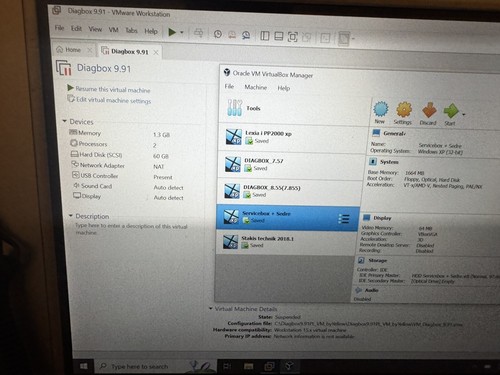The image size is (500, 375).
Task: Toggle the thumbnail bar view icon
Action: click(279, 36)
